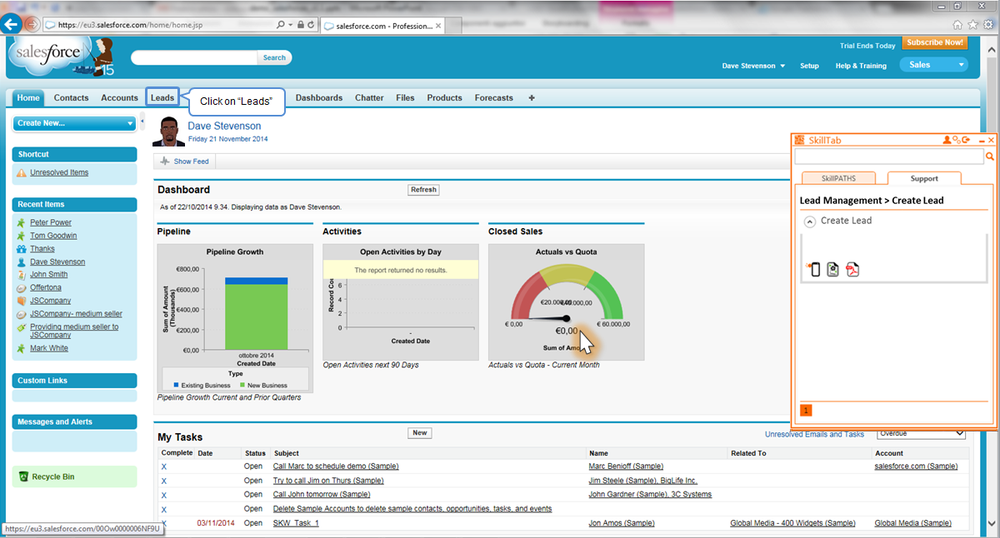Click the Search button in header
This screenshot has height=538, width=1000.
click(x=274, y=57)
